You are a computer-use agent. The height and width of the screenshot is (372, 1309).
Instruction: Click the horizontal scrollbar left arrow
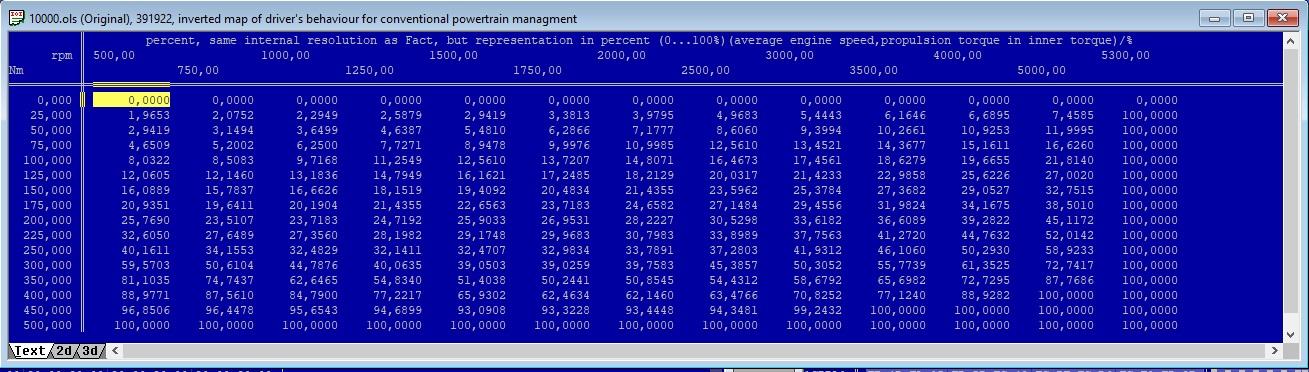pyautogui.click(x=116, y=351)
